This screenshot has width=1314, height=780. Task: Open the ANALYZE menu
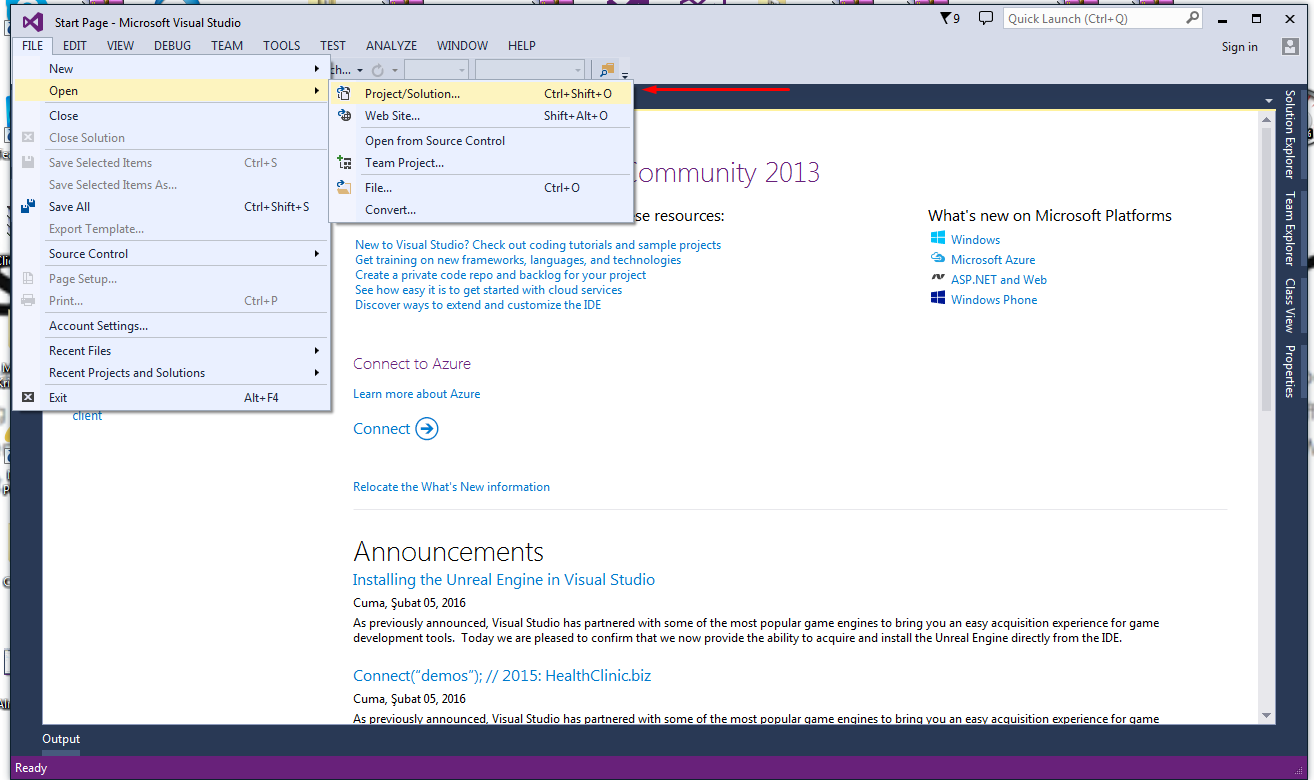click(392, 45)
